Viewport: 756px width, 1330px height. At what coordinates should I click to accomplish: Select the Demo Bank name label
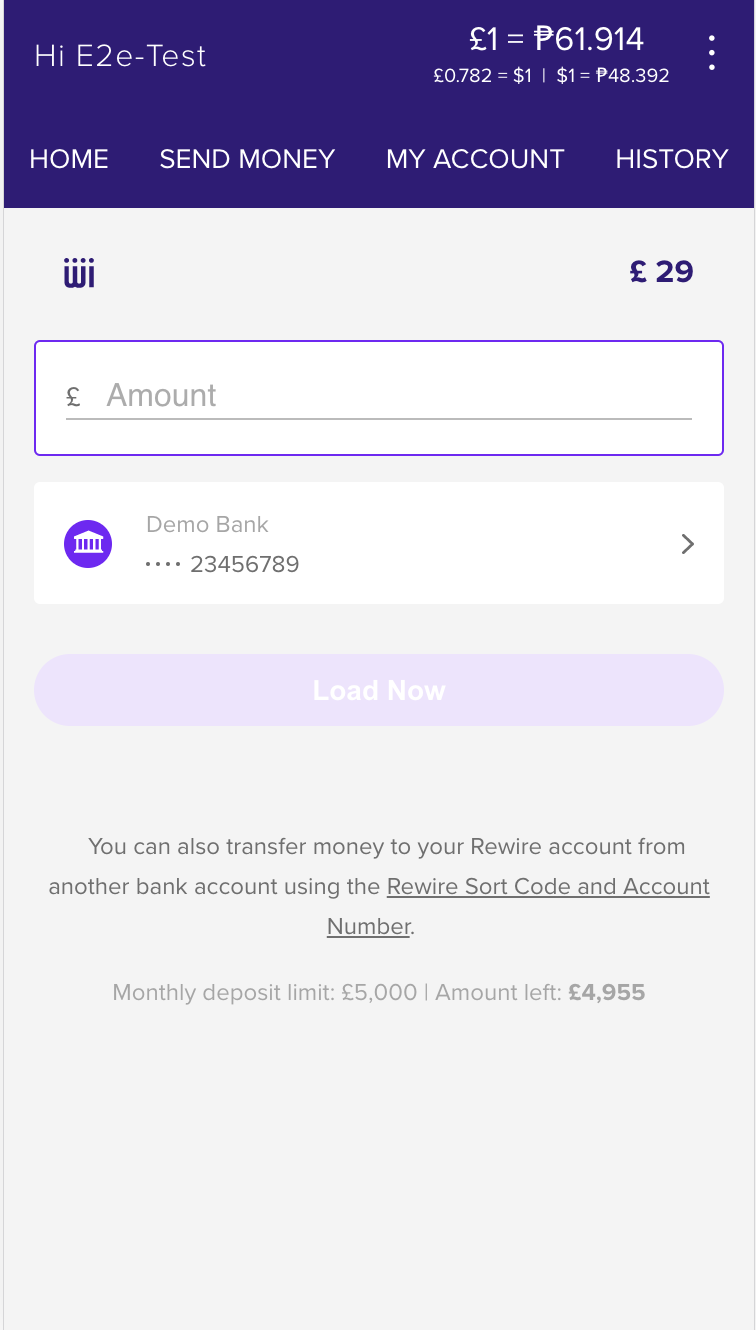(207, 524)
